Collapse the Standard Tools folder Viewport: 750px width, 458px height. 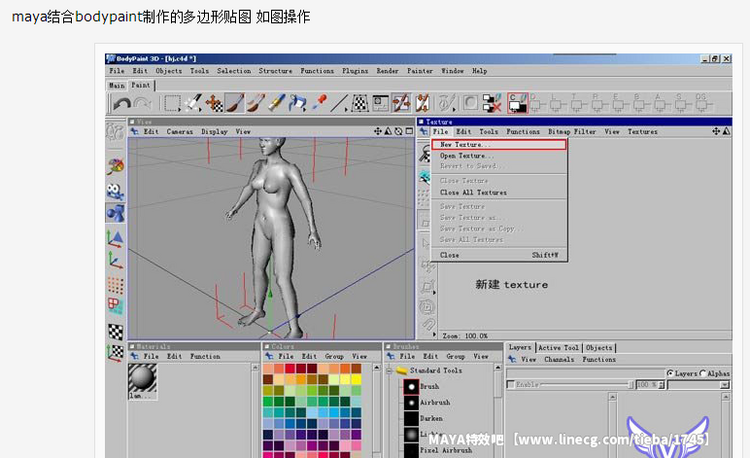click(x=389, y=371)
